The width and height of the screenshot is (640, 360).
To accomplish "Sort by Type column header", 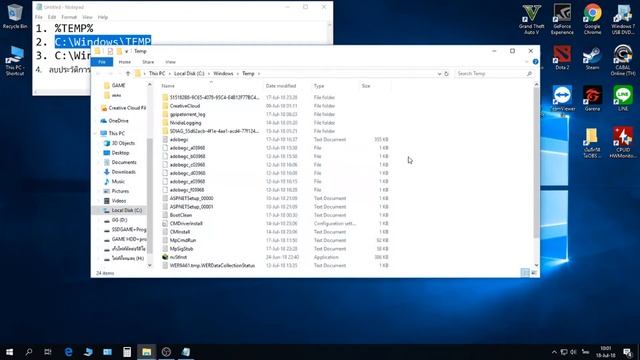I will pyautogui.click(x=335, y=86).
